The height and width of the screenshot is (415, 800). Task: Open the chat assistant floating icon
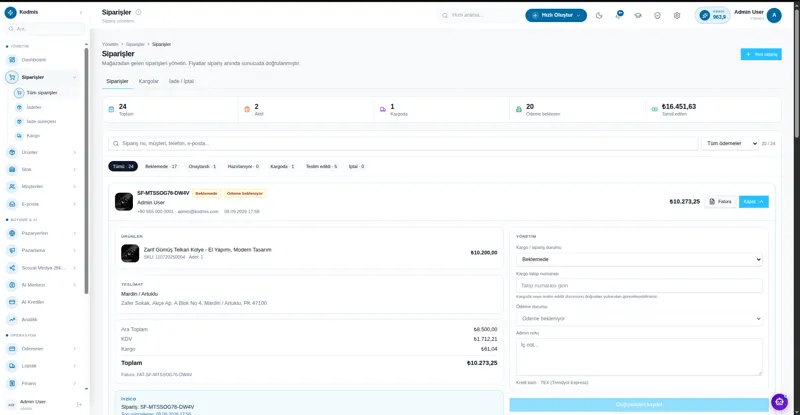coord(779,402)
